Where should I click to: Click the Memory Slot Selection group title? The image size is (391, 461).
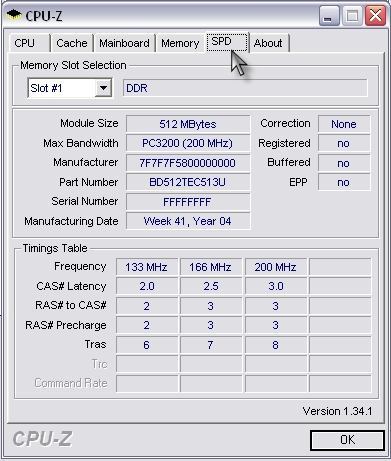point(73,65)
